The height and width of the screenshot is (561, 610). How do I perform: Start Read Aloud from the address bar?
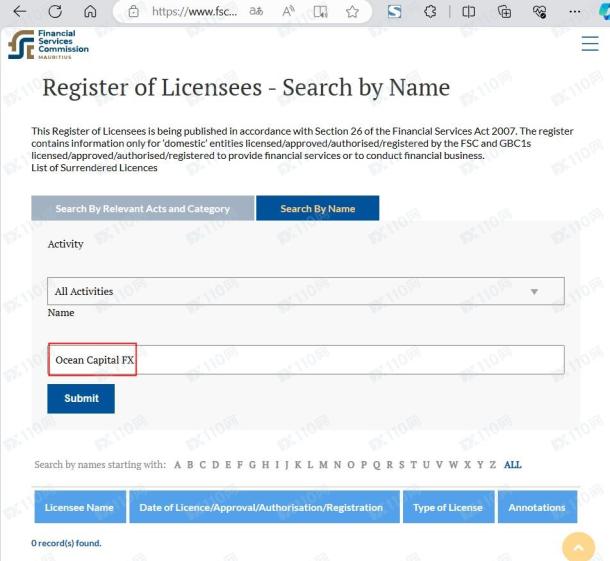(288, 12)
